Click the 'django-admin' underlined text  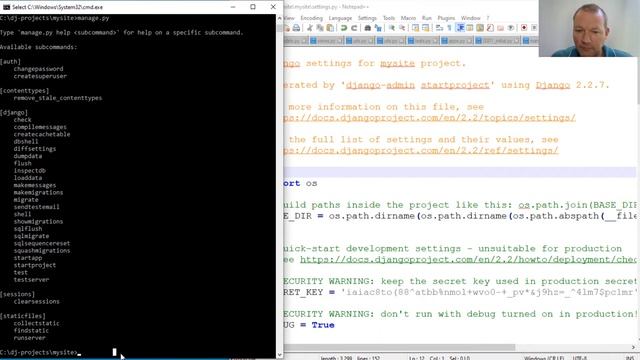pos(380,85)
